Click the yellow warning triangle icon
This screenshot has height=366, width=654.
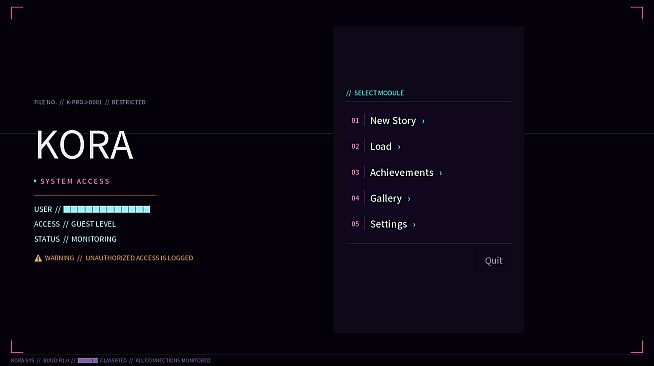coord(38,258)
